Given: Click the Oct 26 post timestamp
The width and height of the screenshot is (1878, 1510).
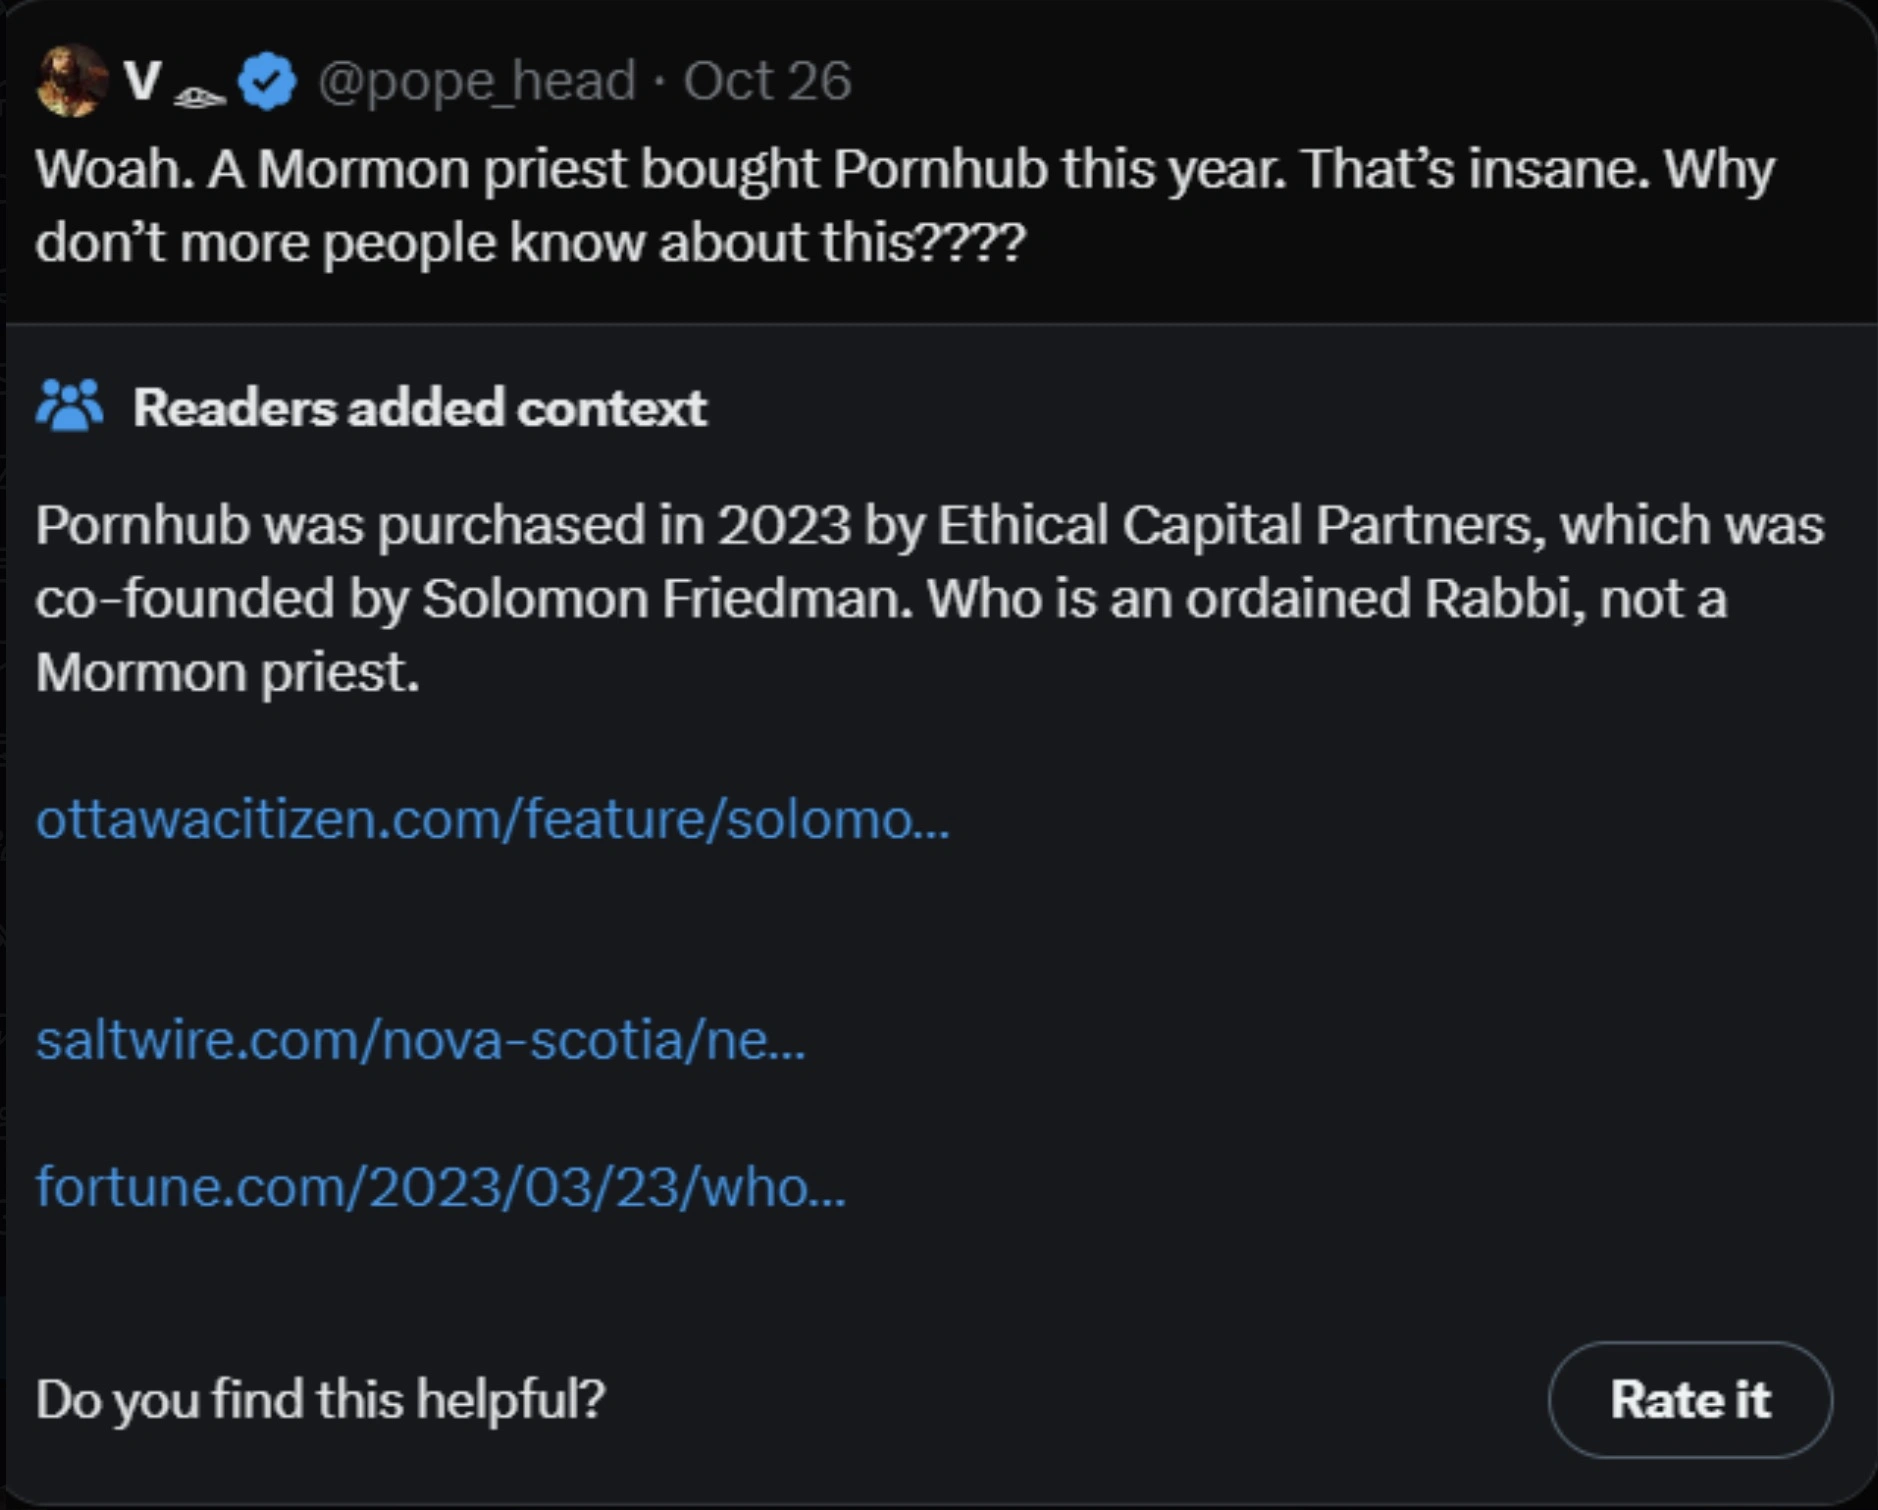Looking at the screenshot, I should click(x=767, y=81).
